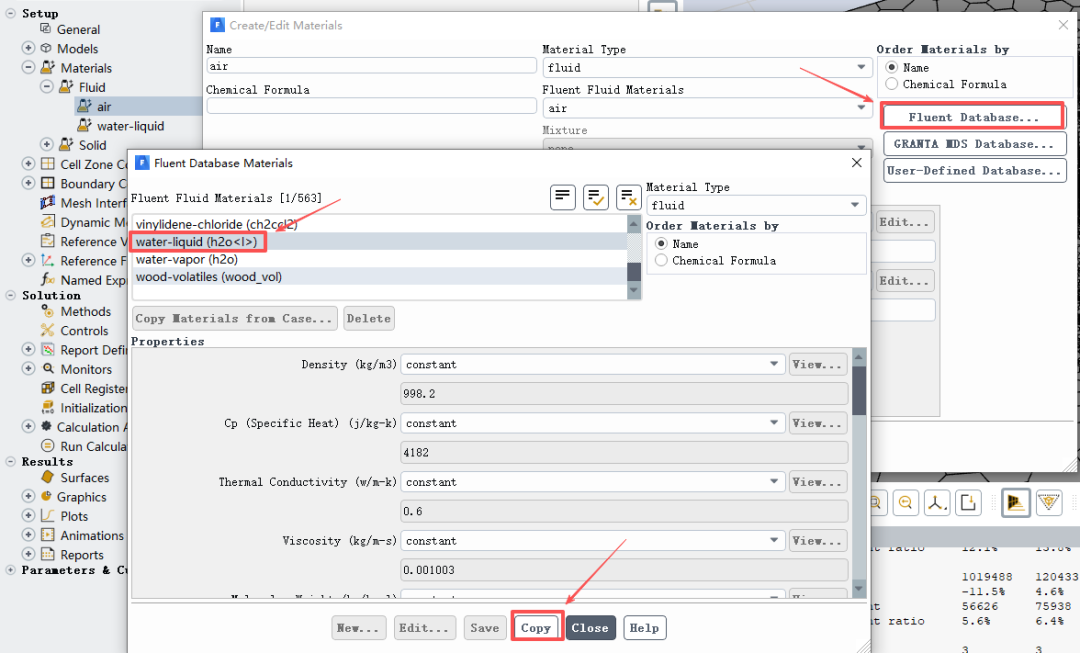This screenshot has height=653, width=1080.
Task: Open Viscosity method dropdown
Action: [x=592, y=541]
